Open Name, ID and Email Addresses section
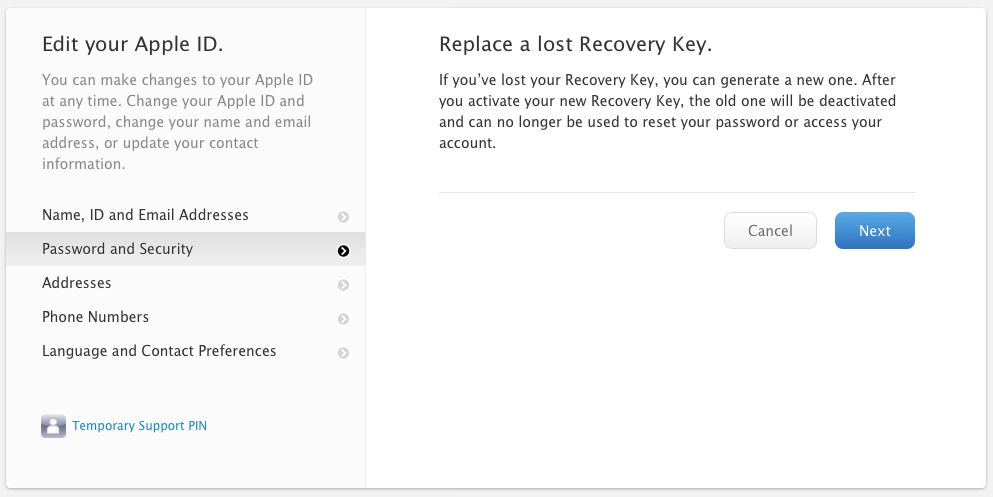 pos(145,215)
